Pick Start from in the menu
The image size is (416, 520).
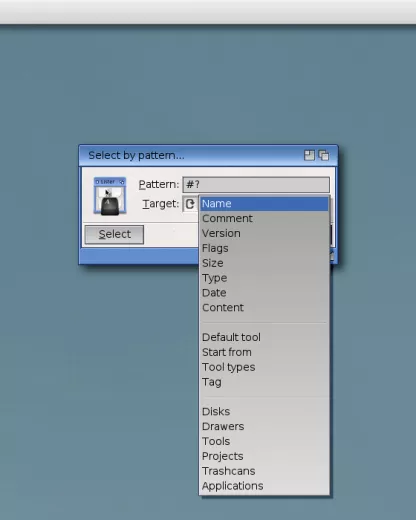coord(264,352)
